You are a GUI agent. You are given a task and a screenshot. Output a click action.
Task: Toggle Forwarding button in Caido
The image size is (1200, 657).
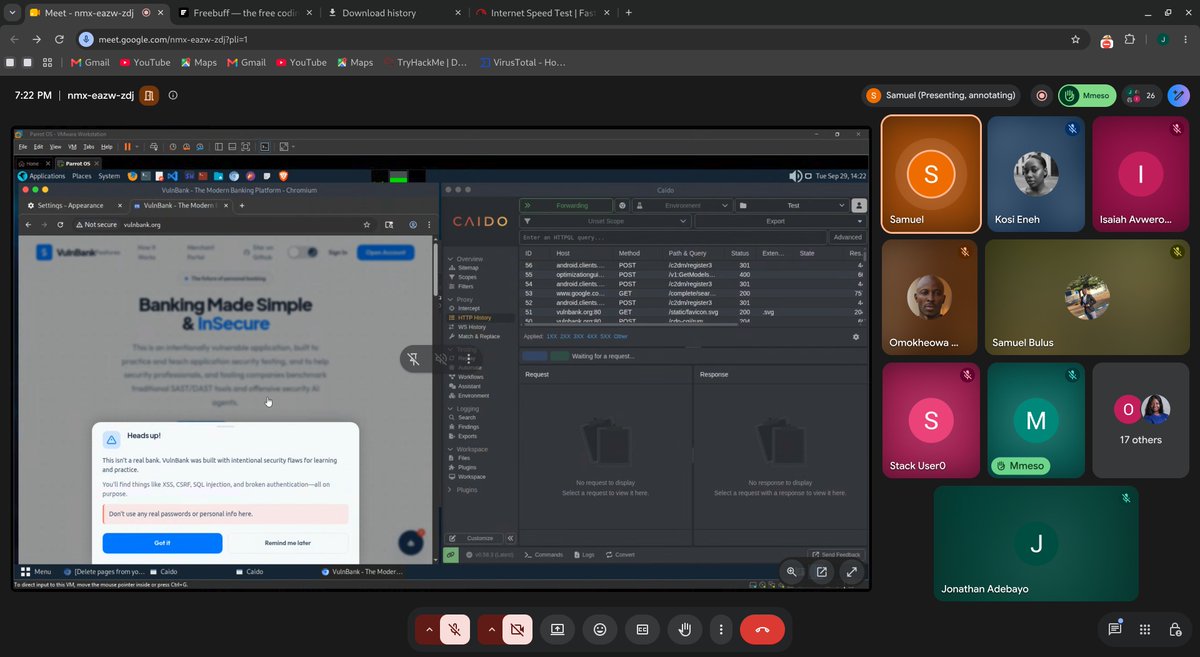coord(566,205)
